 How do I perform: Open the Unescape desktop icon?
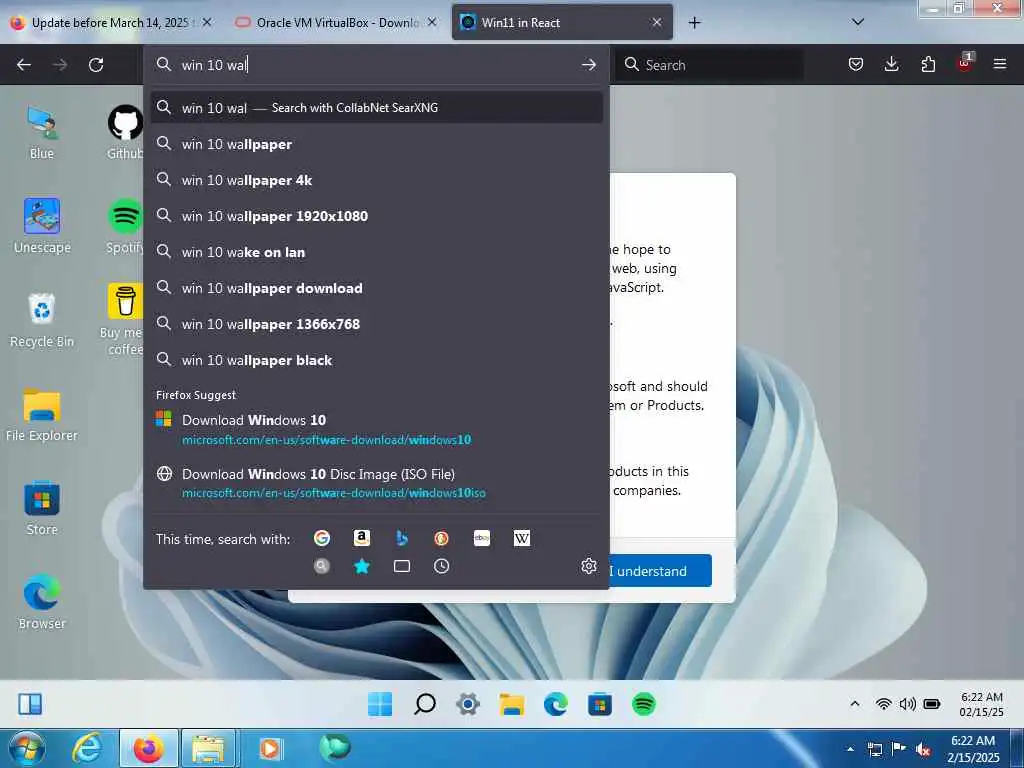click(x=42, y=227)
